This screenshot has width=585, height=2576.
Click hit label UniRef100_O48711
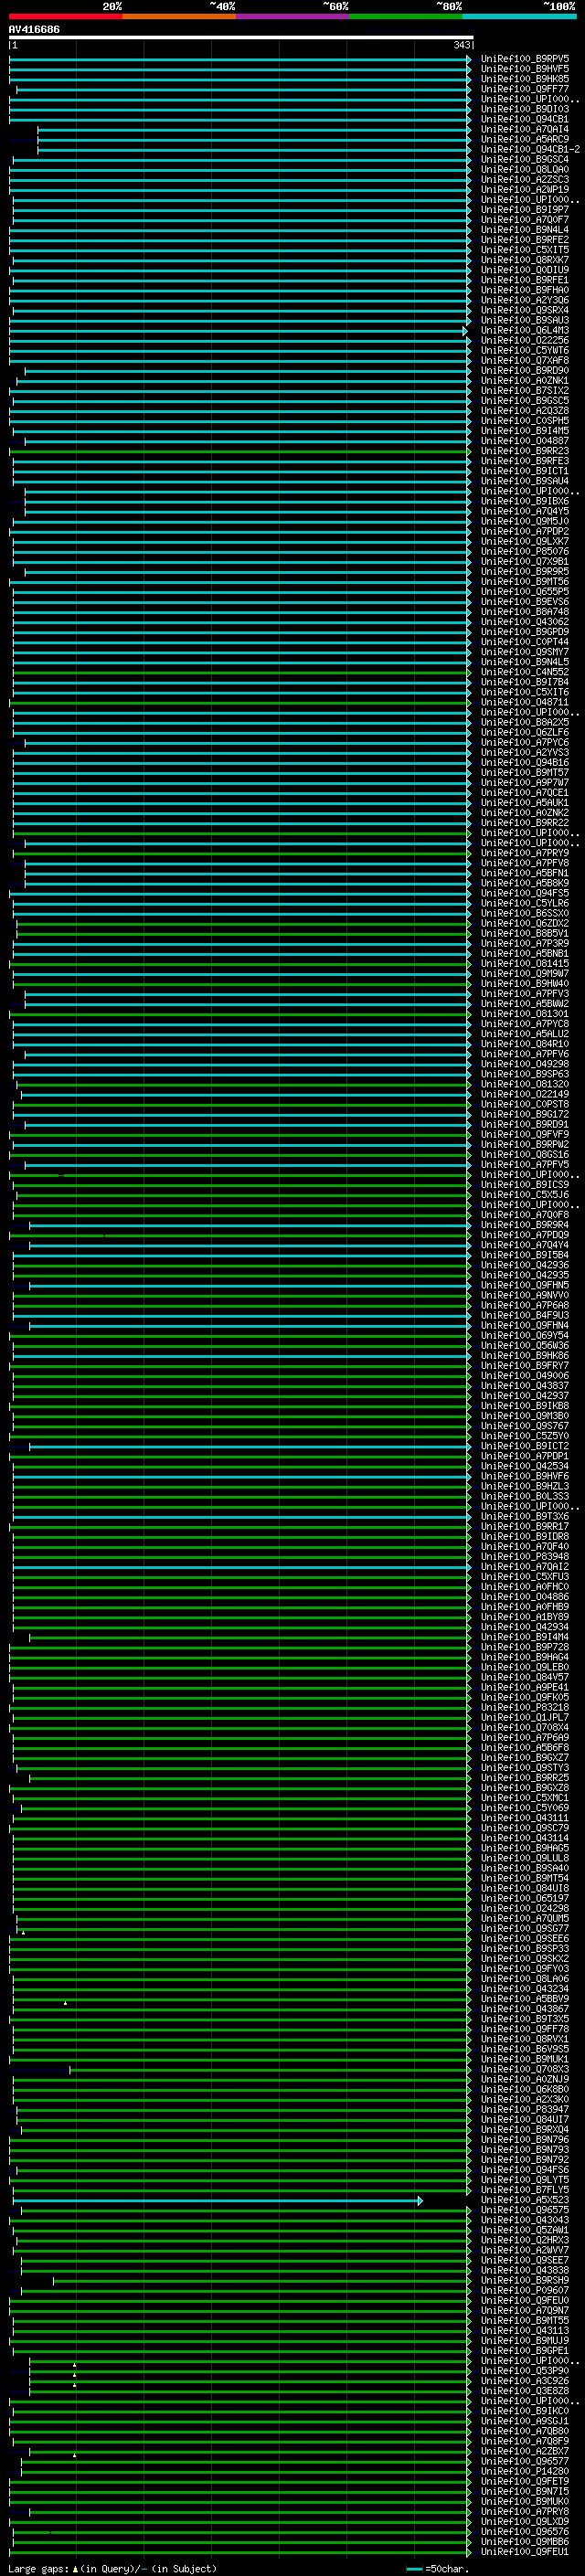(525, 702)
